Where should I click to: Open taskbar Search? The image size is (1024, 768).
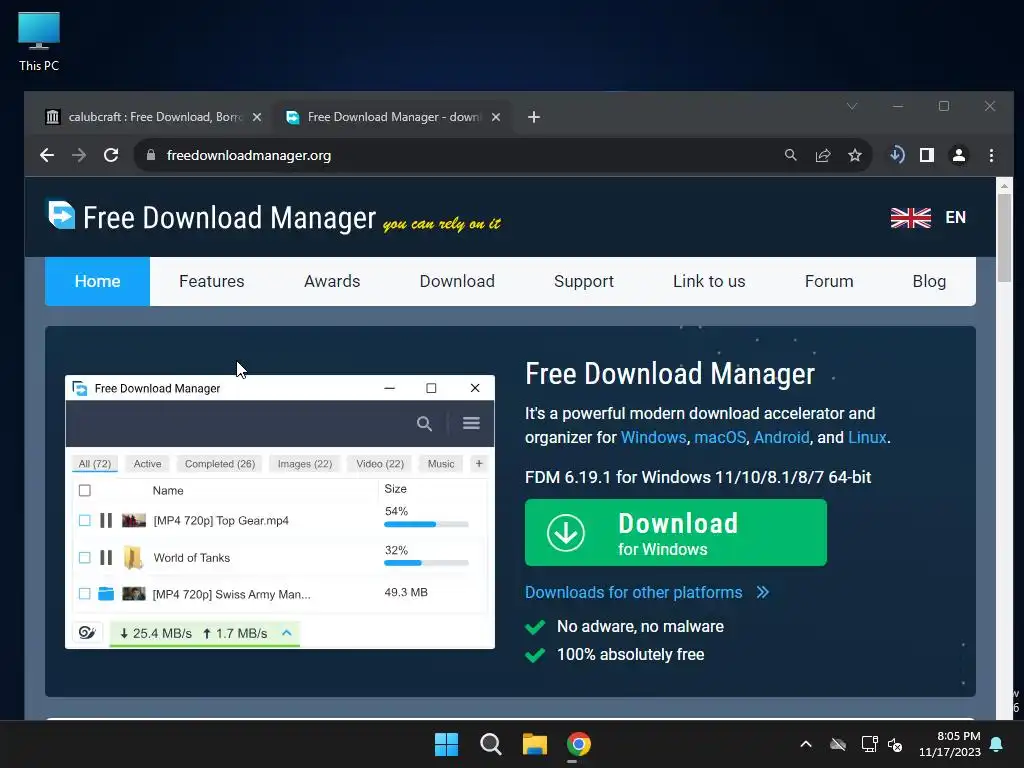coord(490,744)
